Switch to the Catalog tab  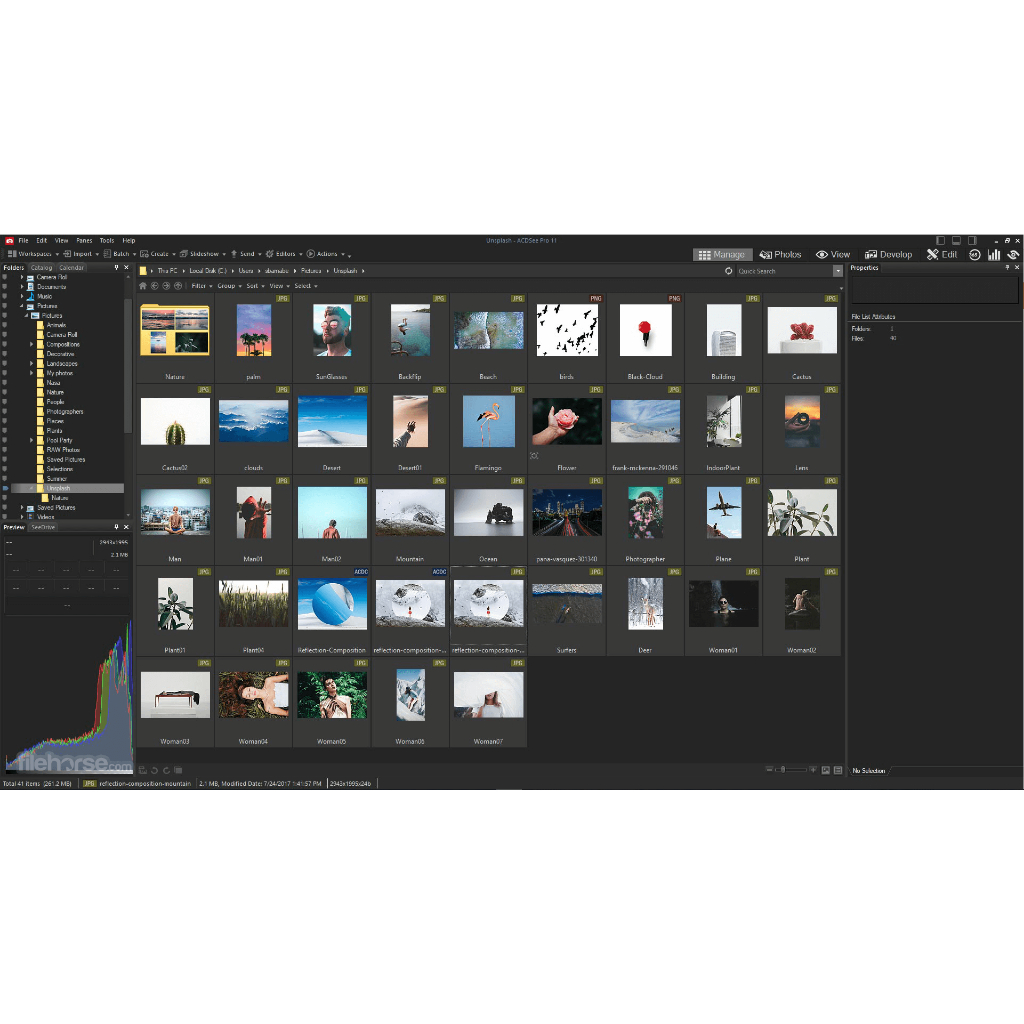pos(41,268)
